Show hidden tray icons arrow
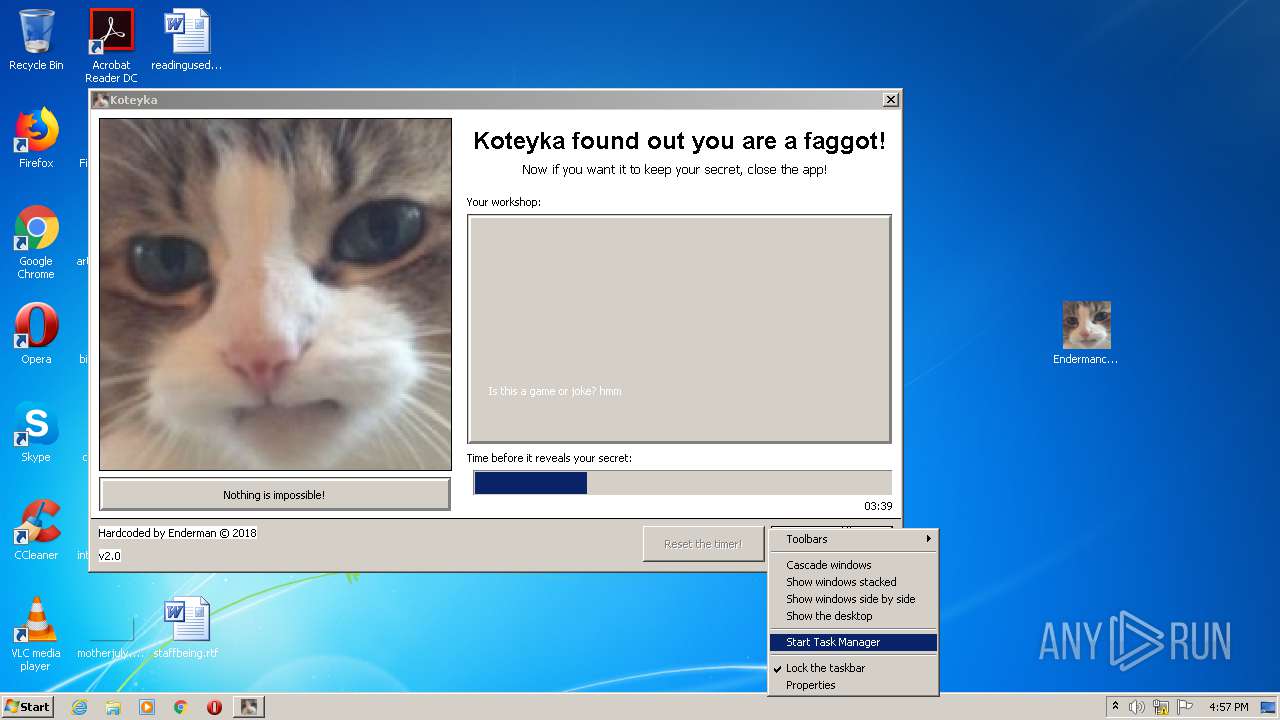This screenshot has height=720, width=1280. point(1115,706)
